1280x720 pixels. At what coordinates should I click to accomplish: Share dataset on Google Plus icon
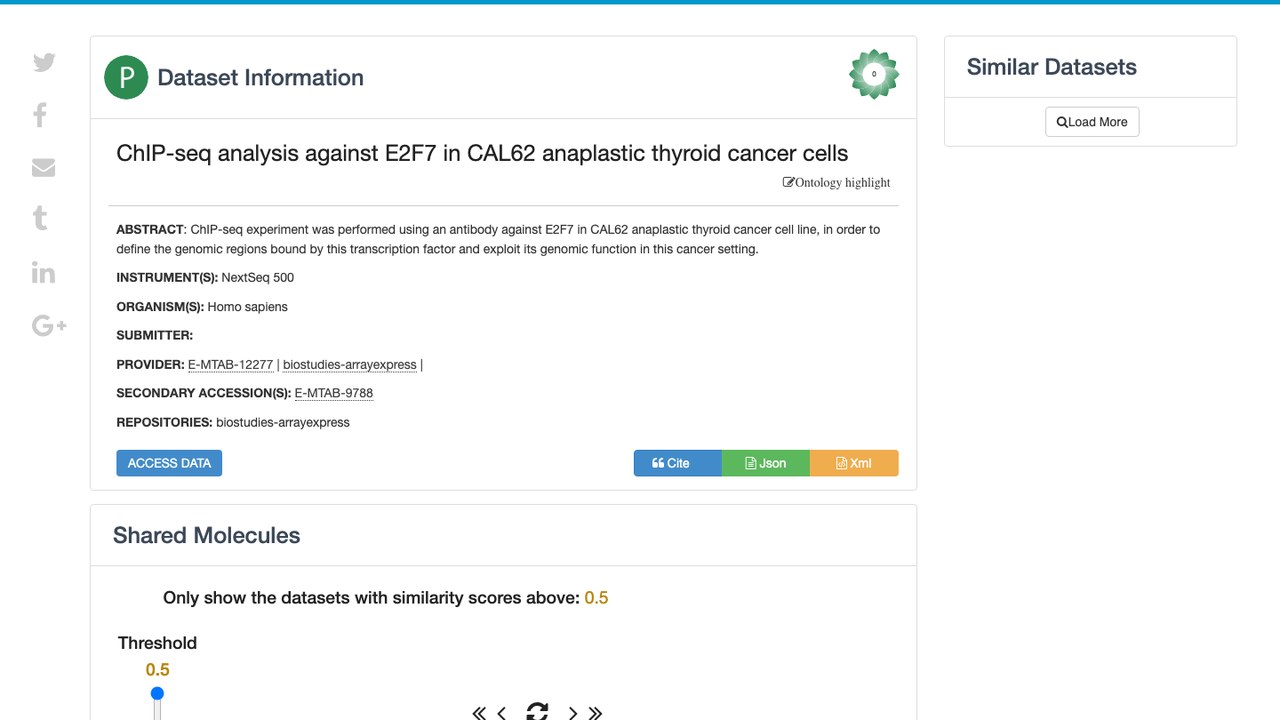[x=49, y=325]
